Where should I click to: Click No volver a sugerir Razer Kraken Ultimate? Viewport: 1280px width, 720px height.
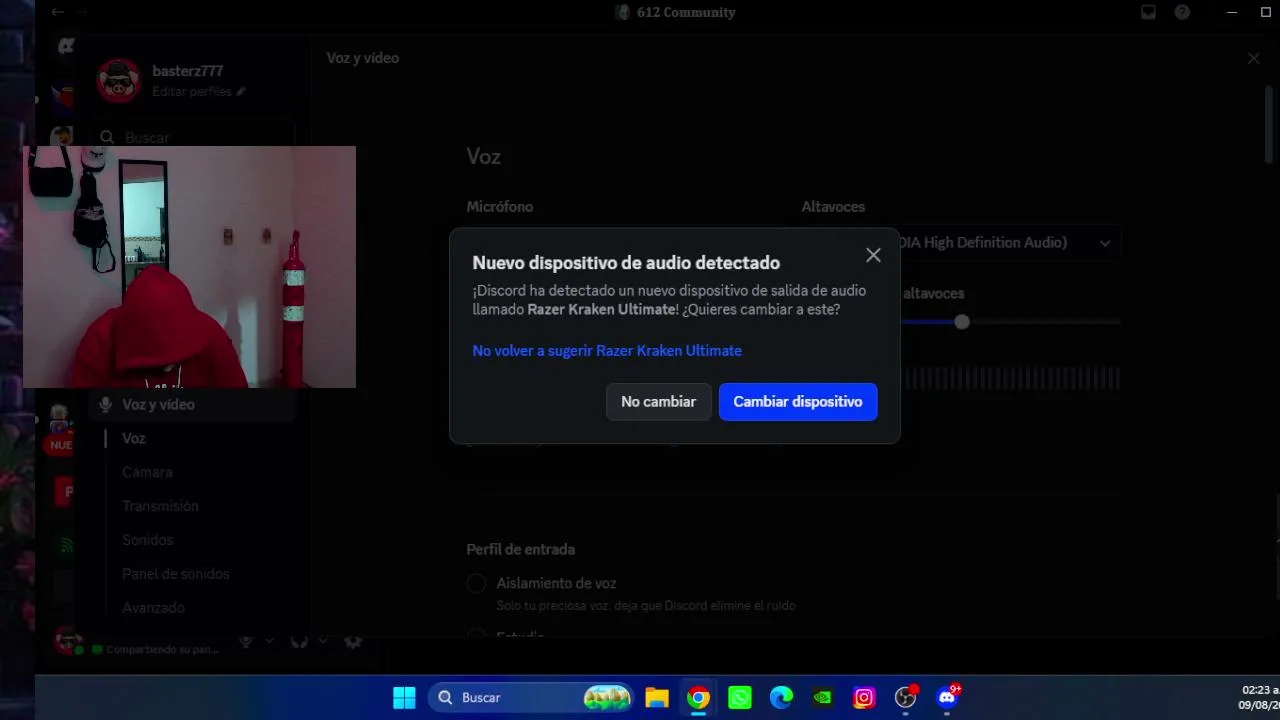coord(607,351)
